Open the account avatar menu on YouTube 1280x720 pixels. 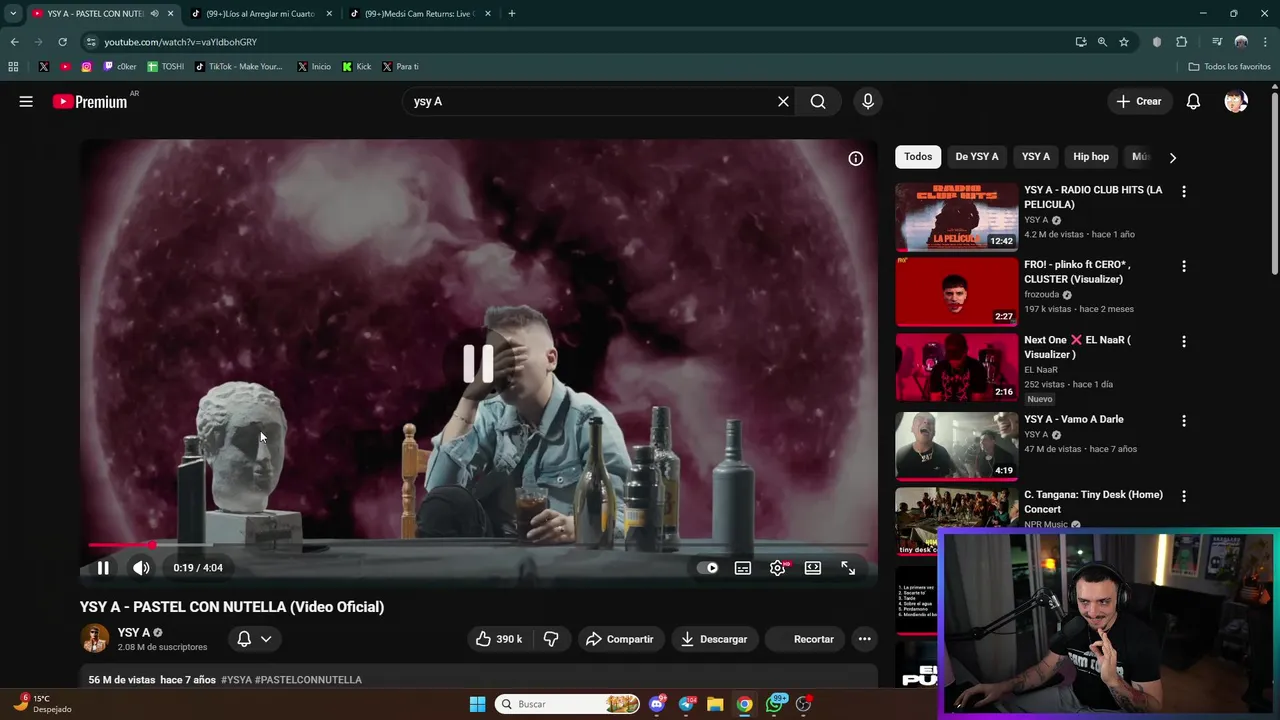(x=1236, y=101)
